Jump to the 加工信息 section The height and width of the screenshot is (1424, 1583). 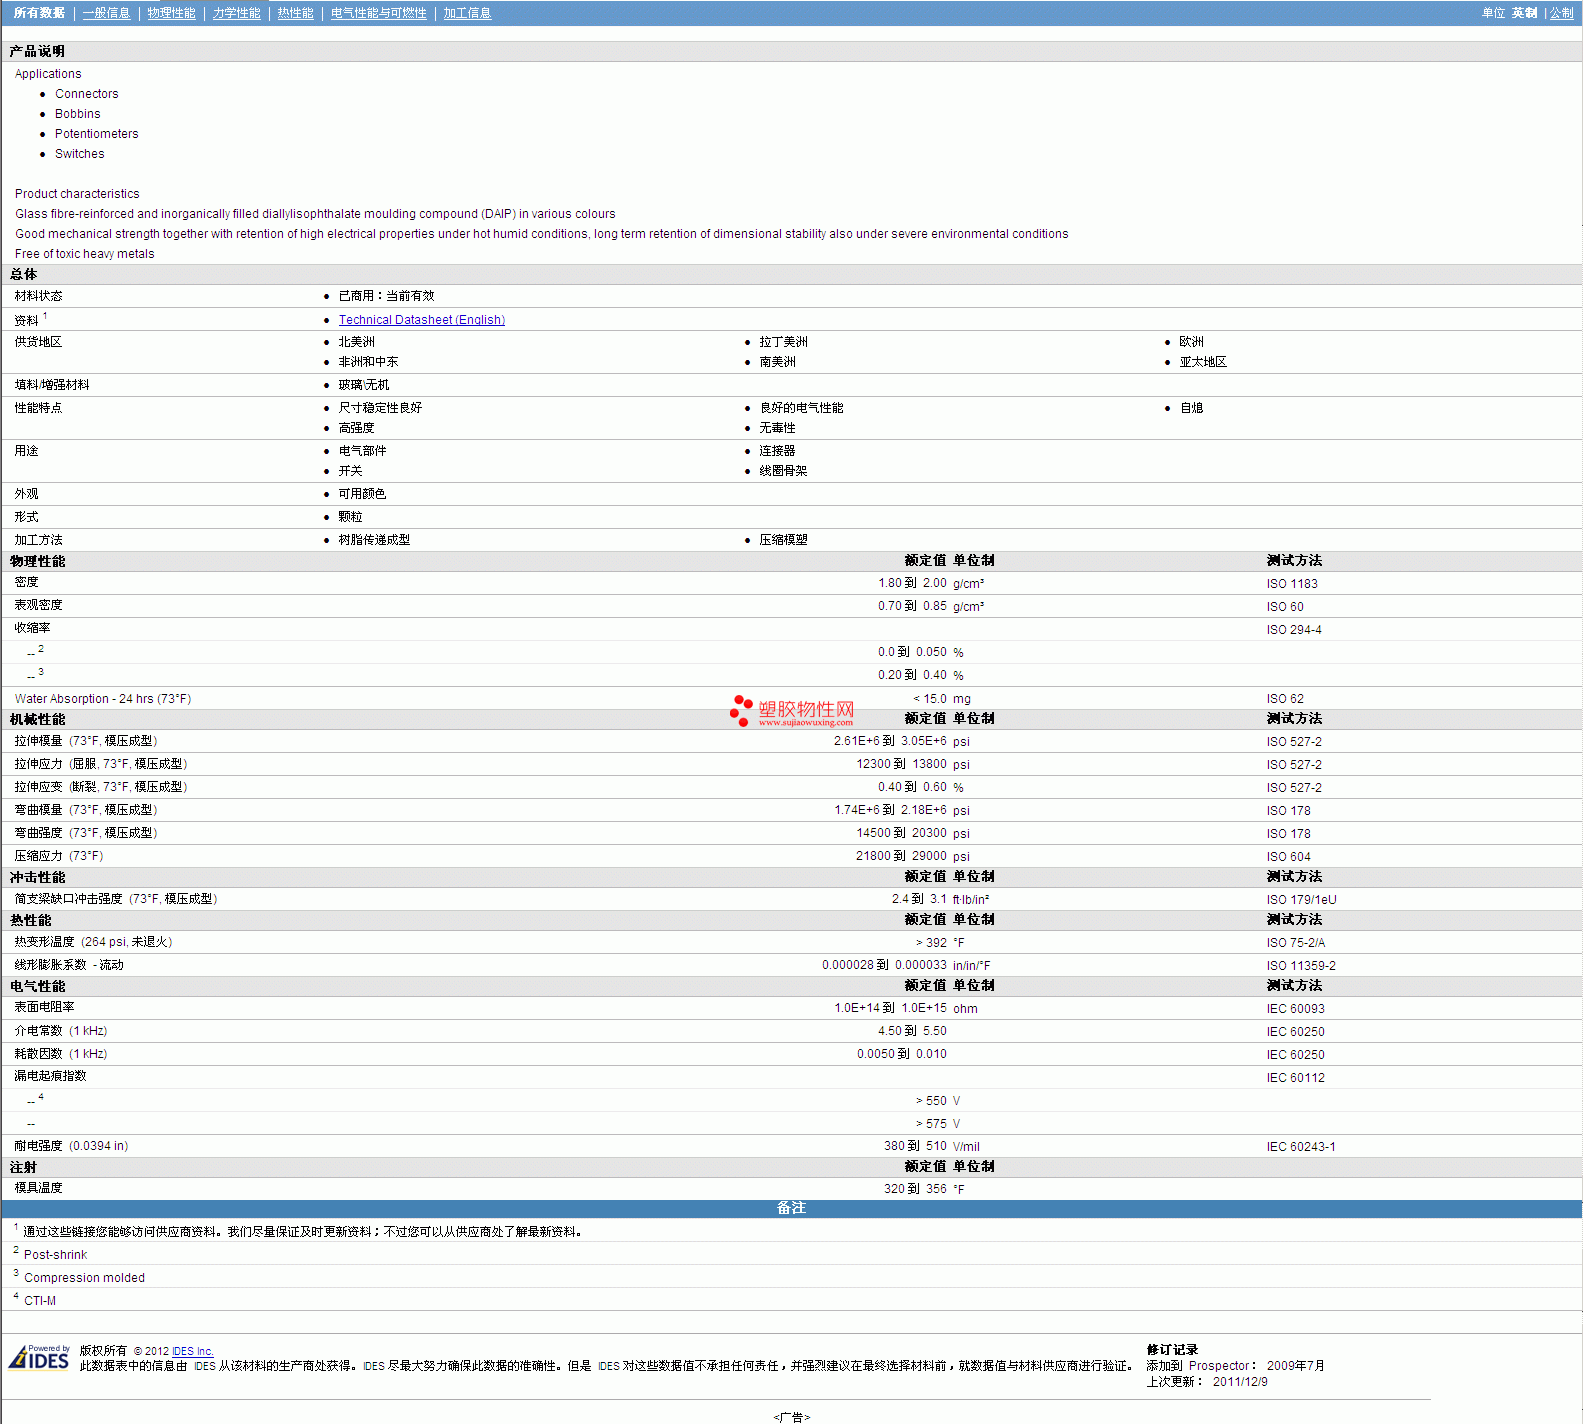pos(467,13)
